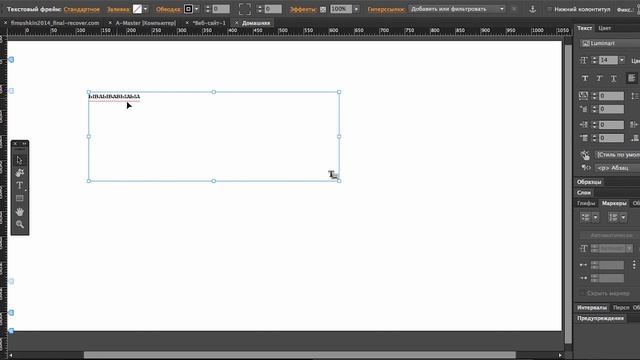
Task: Open the hyperlinks Добавить или фильтровать dropdown
Action: (x=457, y=9)
